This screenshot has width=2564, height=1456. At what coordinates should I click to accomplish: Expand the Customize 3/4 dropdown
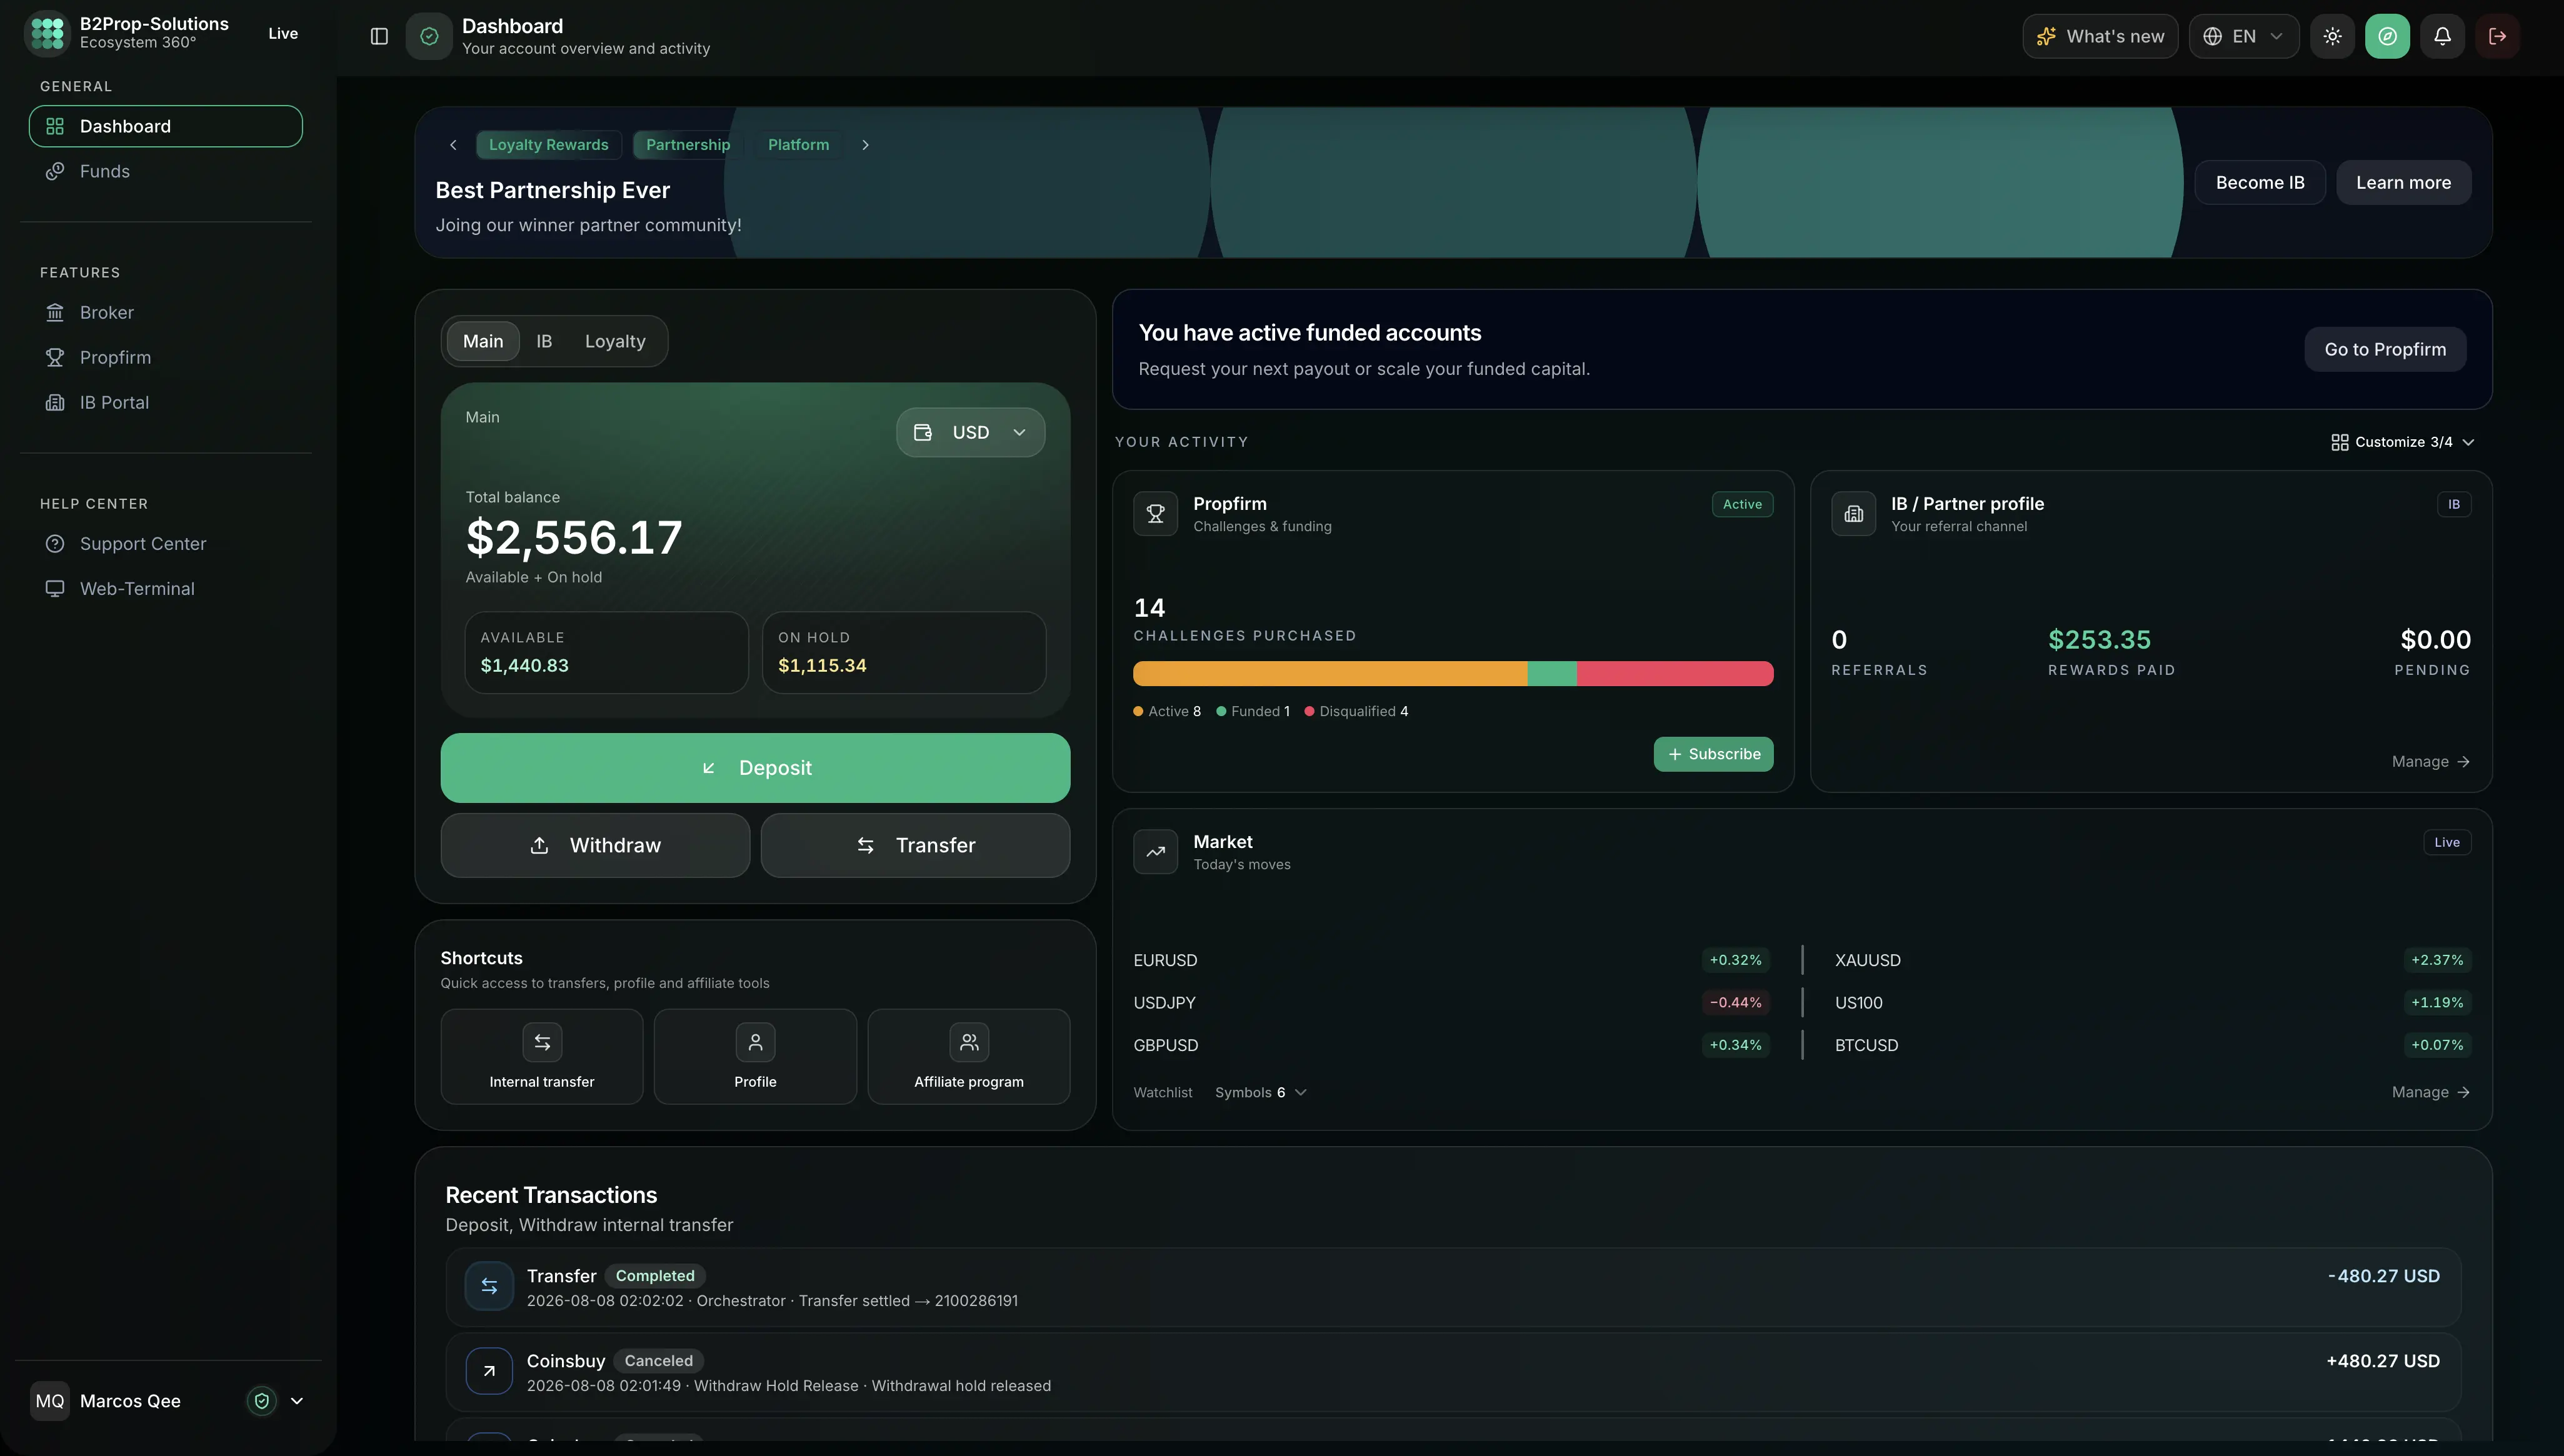pos(2402,442)
